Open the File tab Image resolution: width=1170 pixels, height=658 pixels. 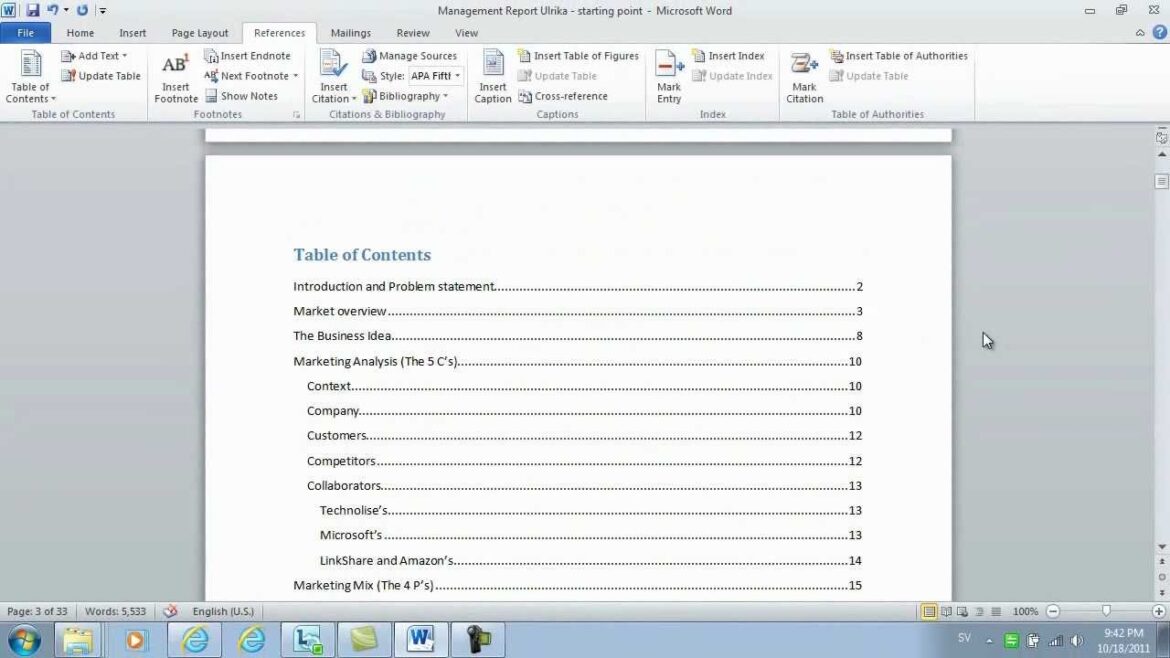tap(25, 33)
